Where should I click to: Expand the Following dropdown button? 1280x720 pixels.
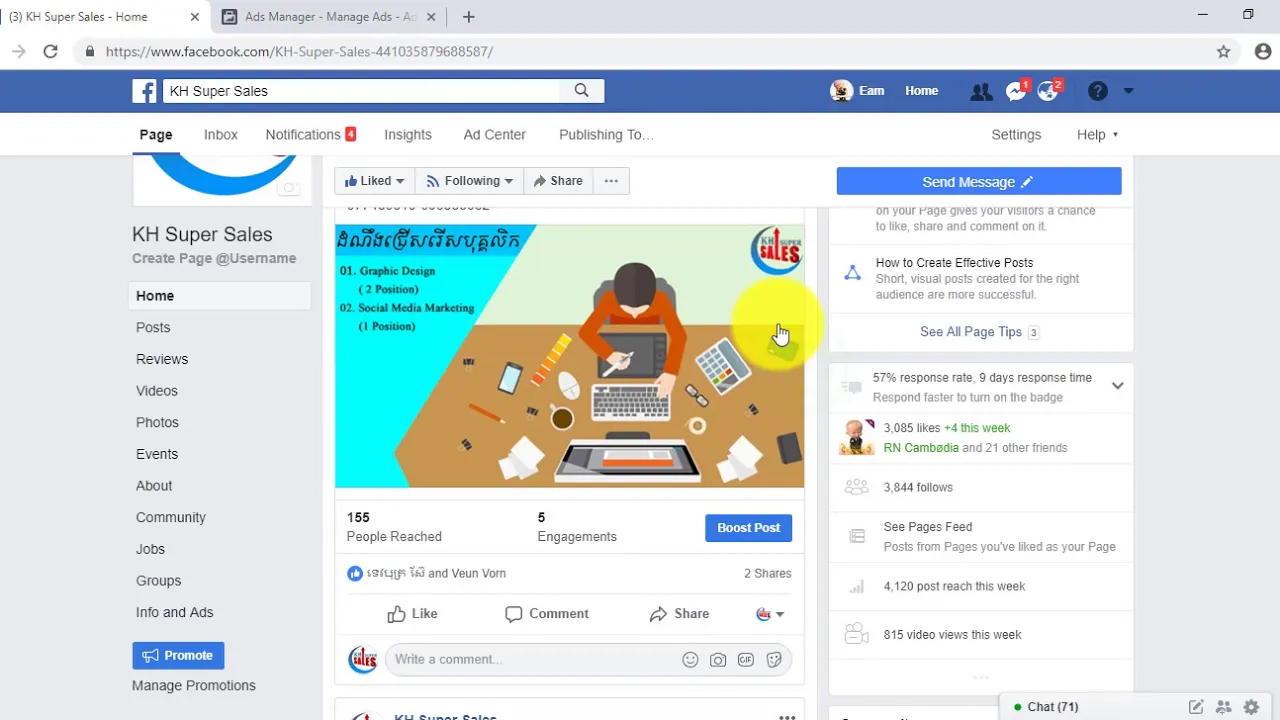[469, 181]
